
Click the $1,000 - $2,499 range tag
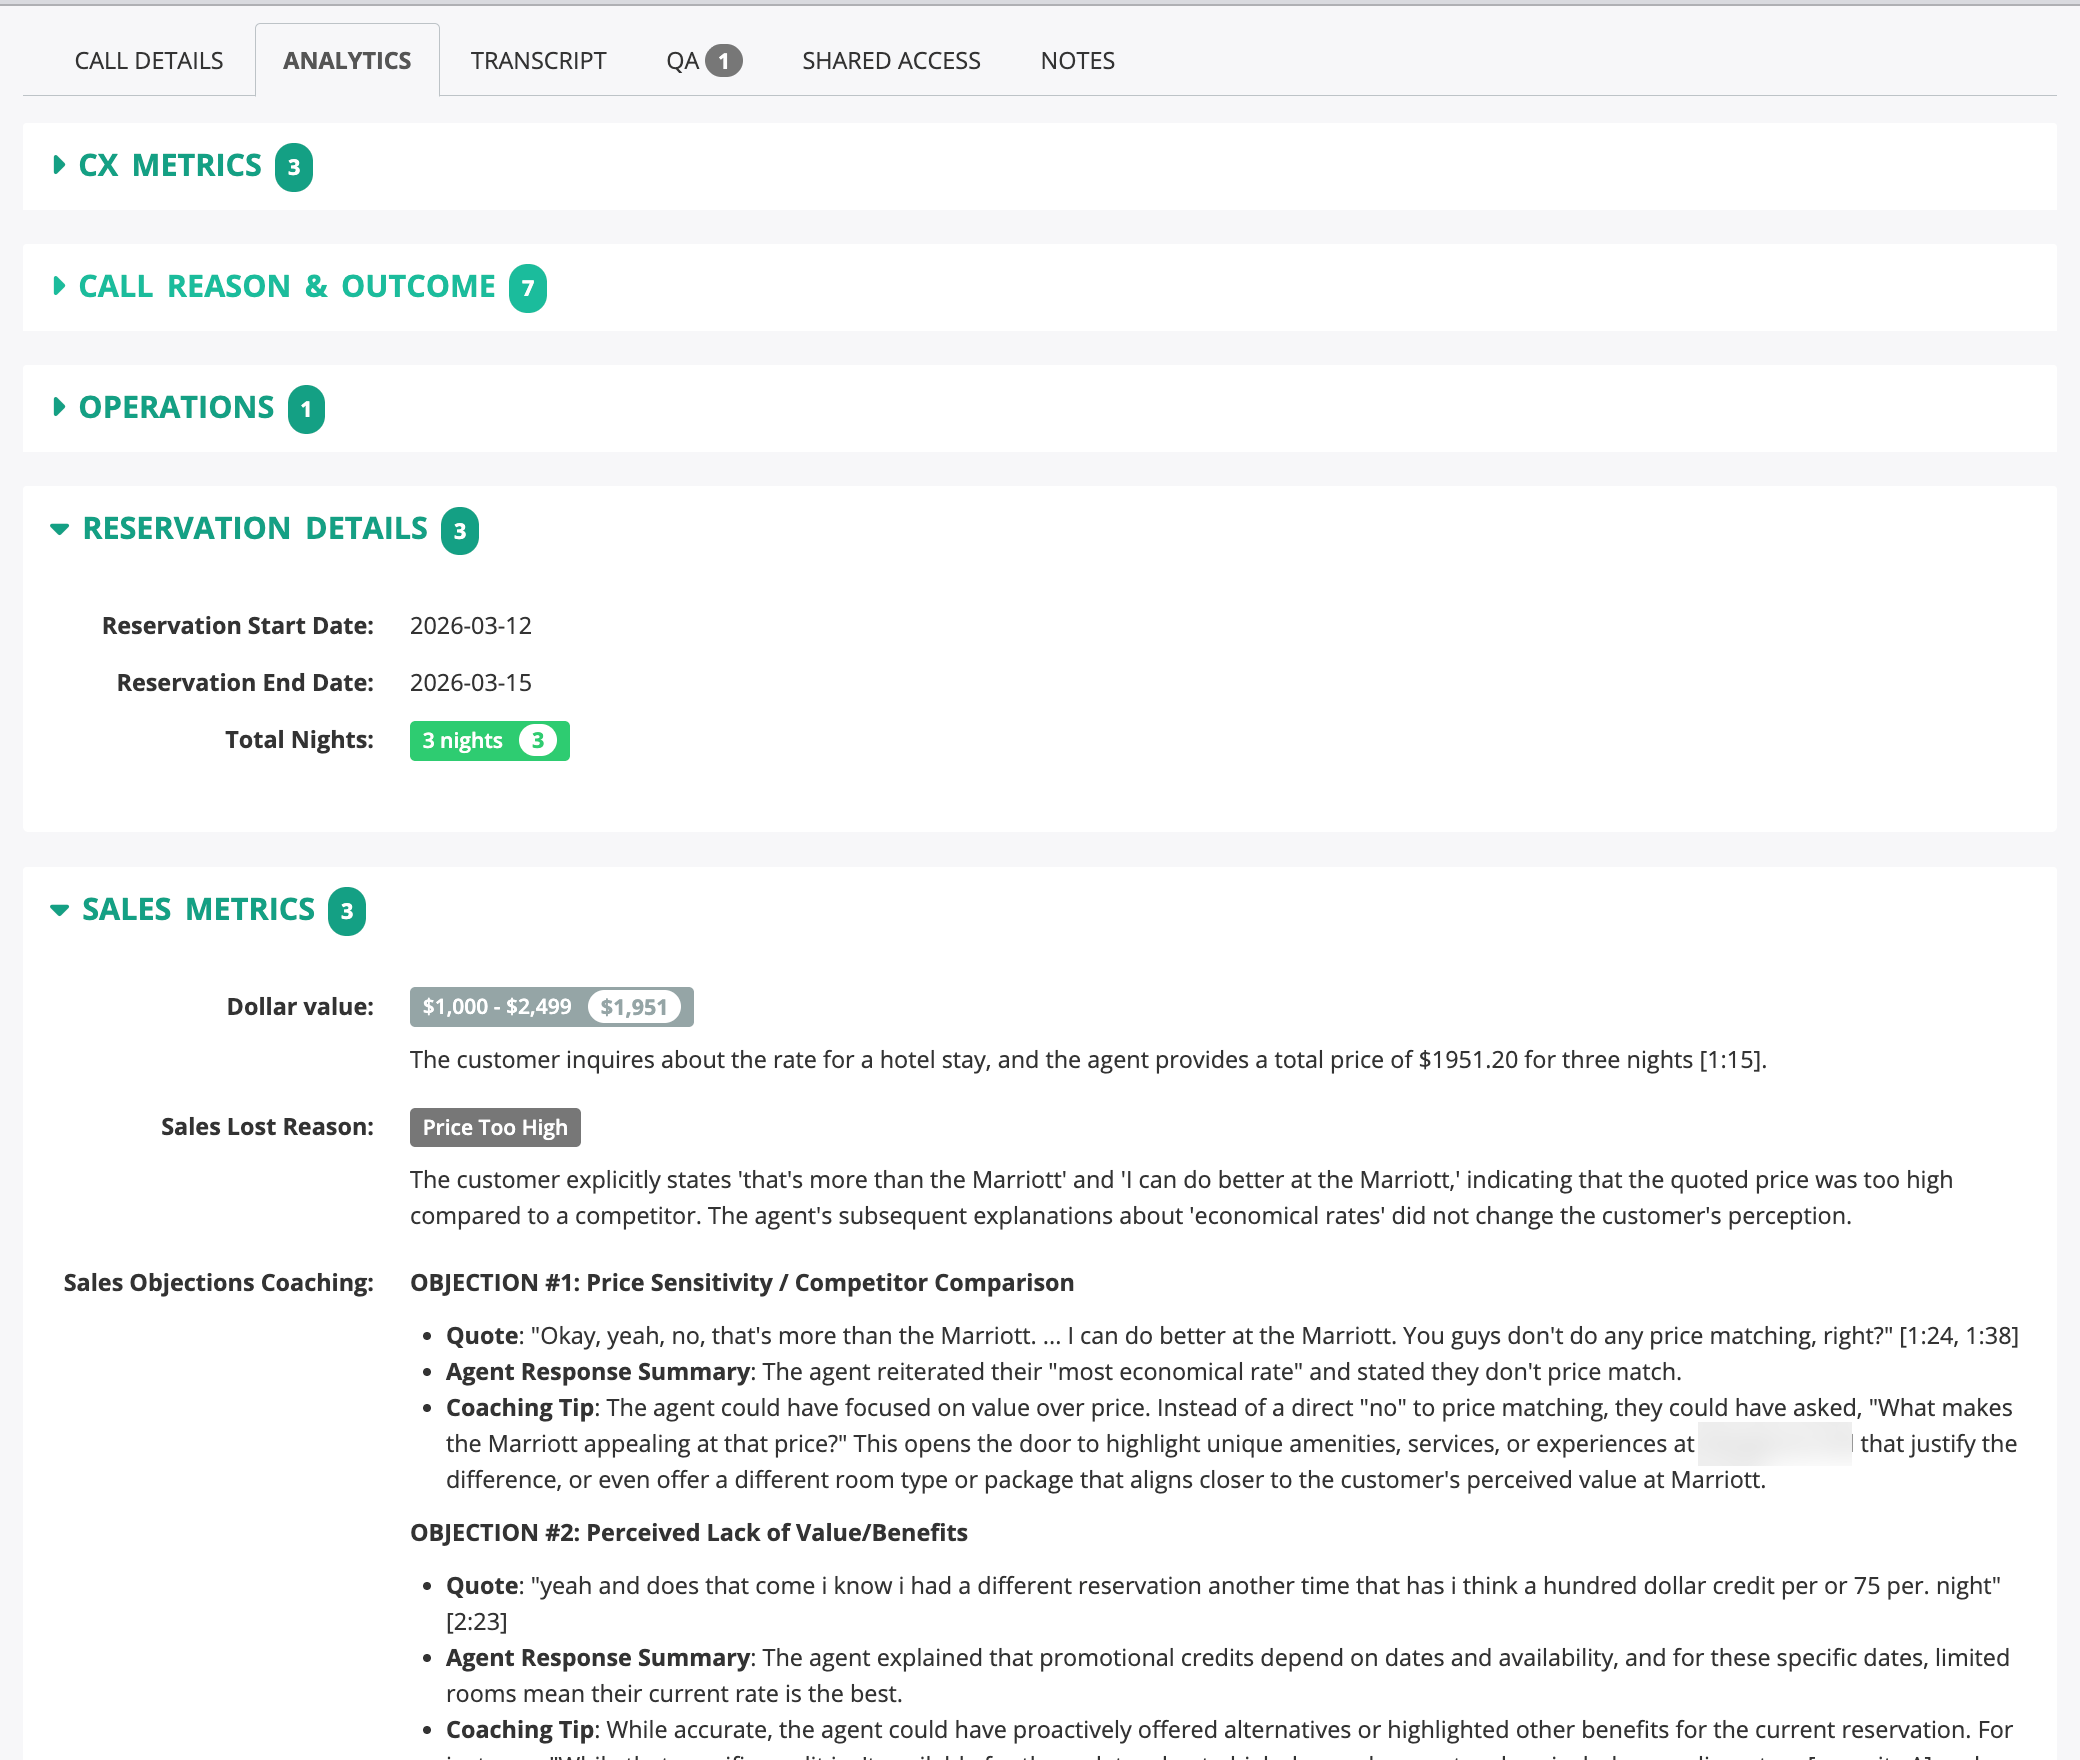pos(497,1007)
